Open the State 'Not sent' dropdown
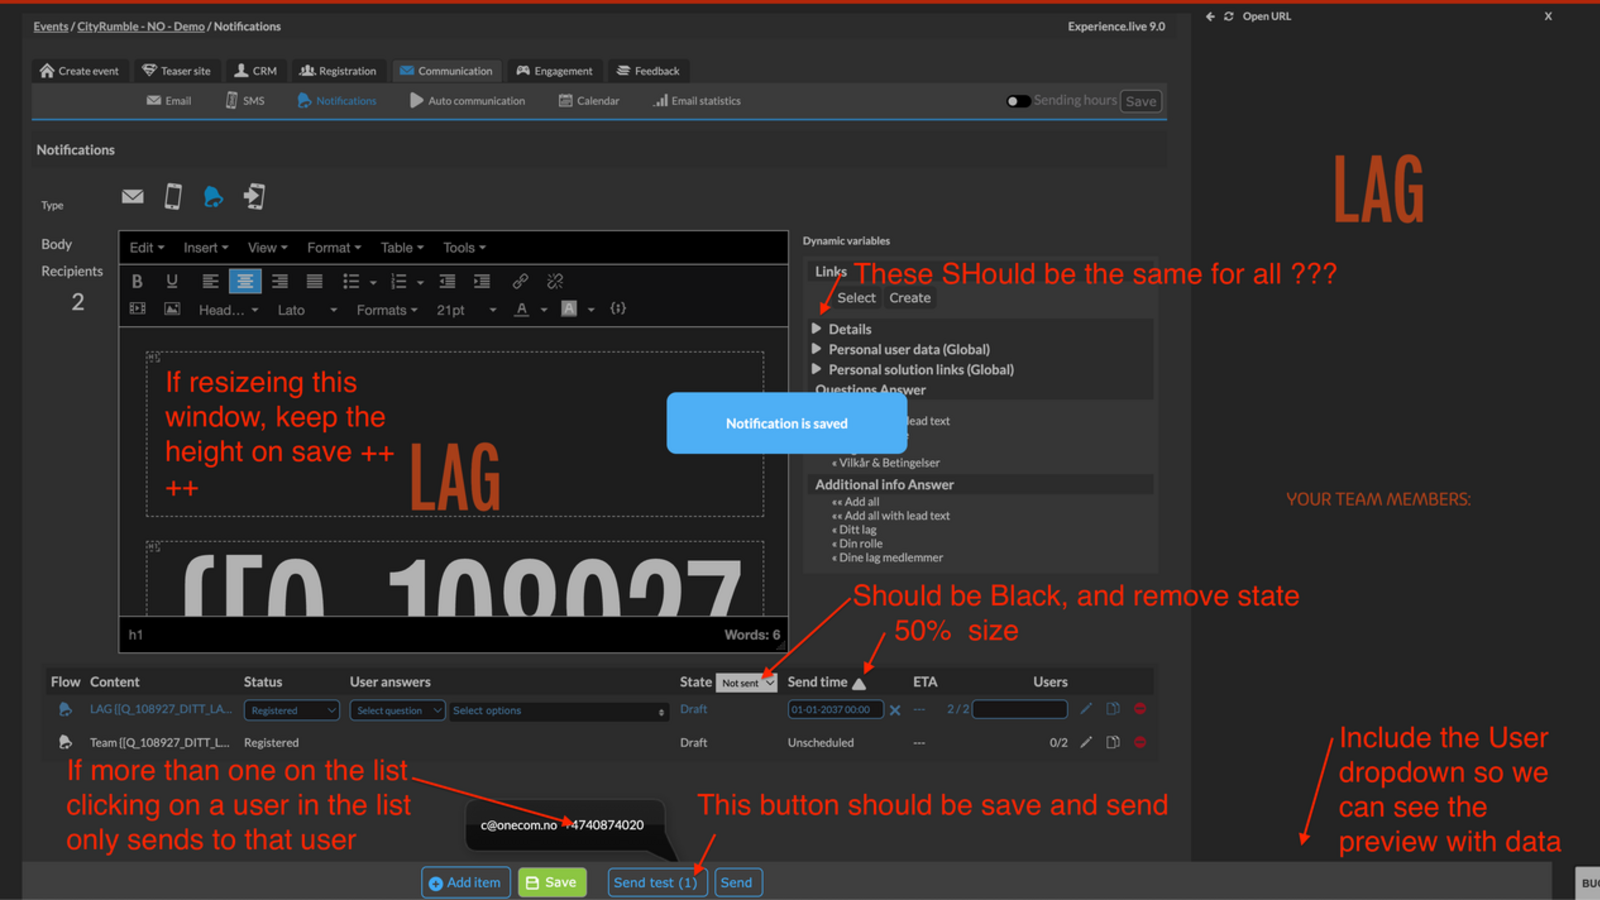Viewport: 1600px width, 900px height. (x=746, y=683)
